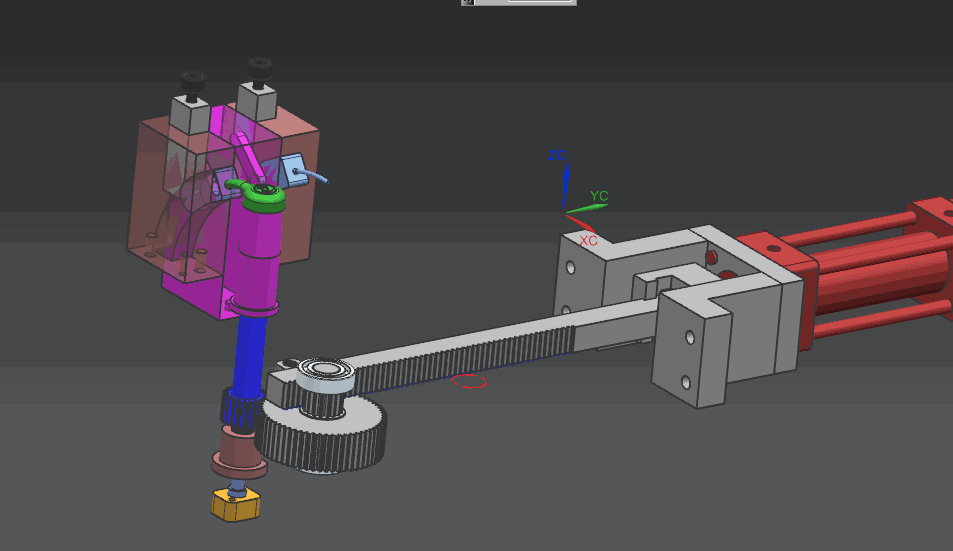
Task: Click the green clamp ring
Action: [262, 197]
